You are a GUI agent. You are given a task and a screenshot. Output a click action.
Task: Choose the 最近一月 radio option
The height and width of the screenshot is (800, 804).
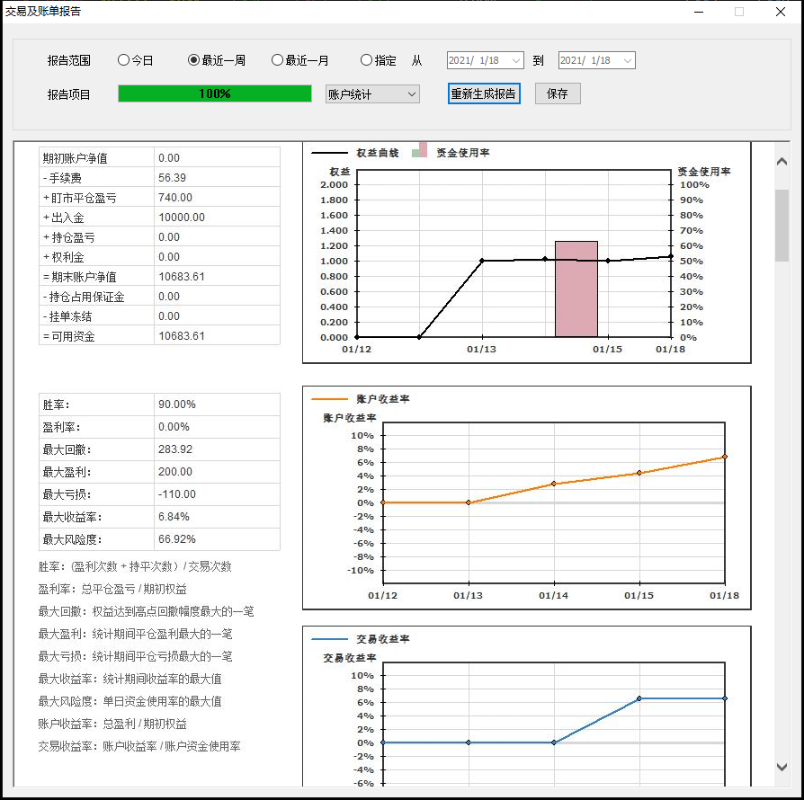click(x=278, y=60)
